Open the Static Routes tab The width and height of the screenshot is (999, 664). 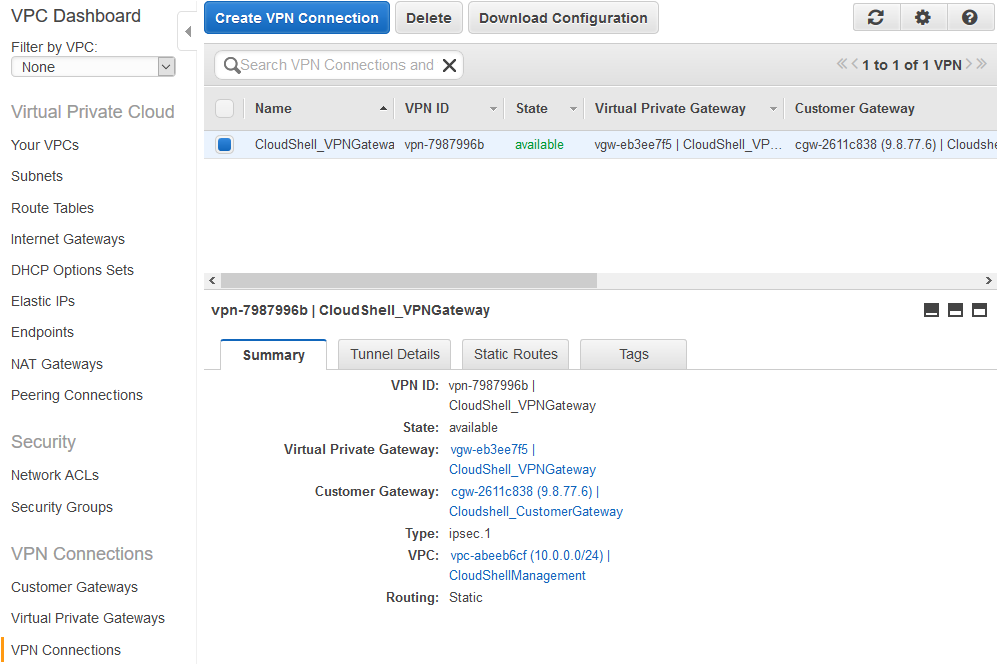coord(515,354)
